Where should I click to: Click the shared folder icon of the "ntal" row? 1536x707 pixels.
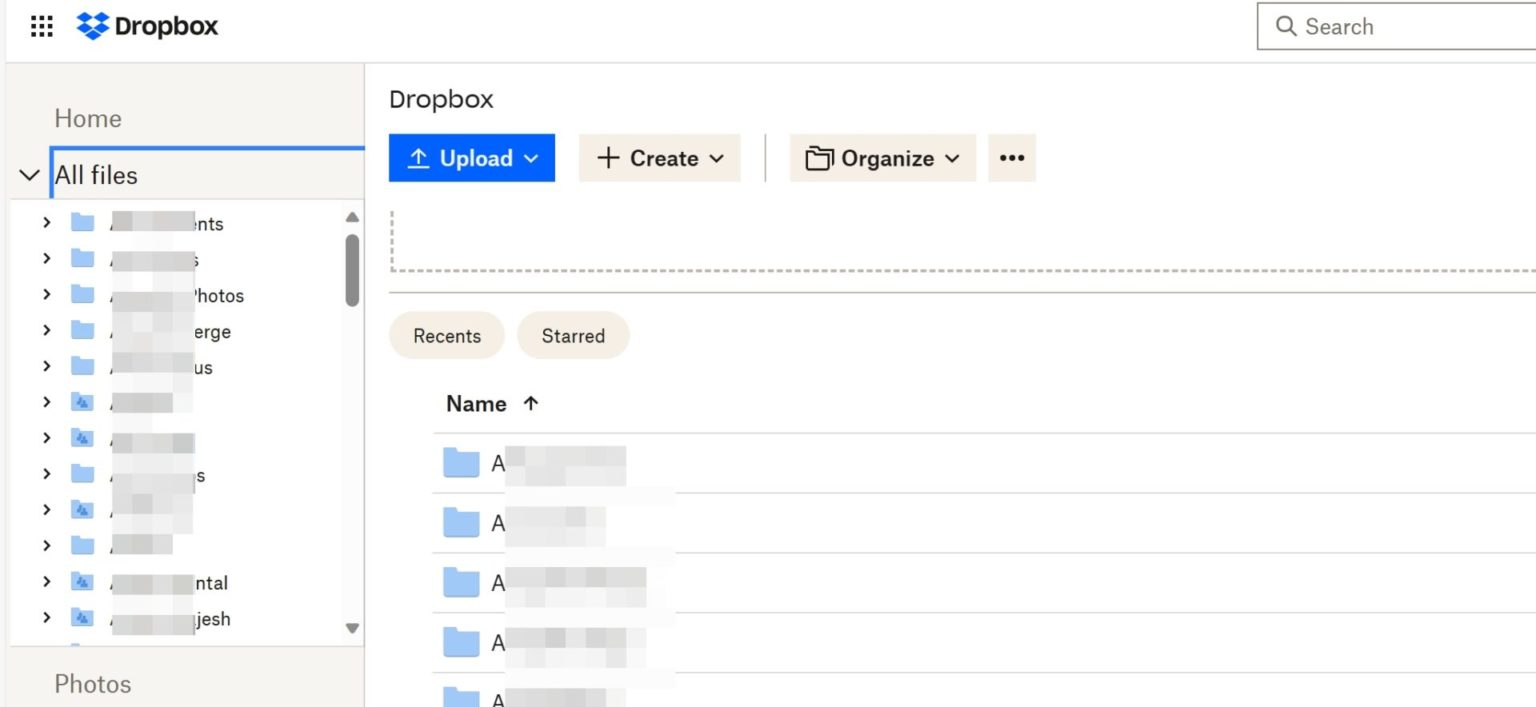coord(82,582)
